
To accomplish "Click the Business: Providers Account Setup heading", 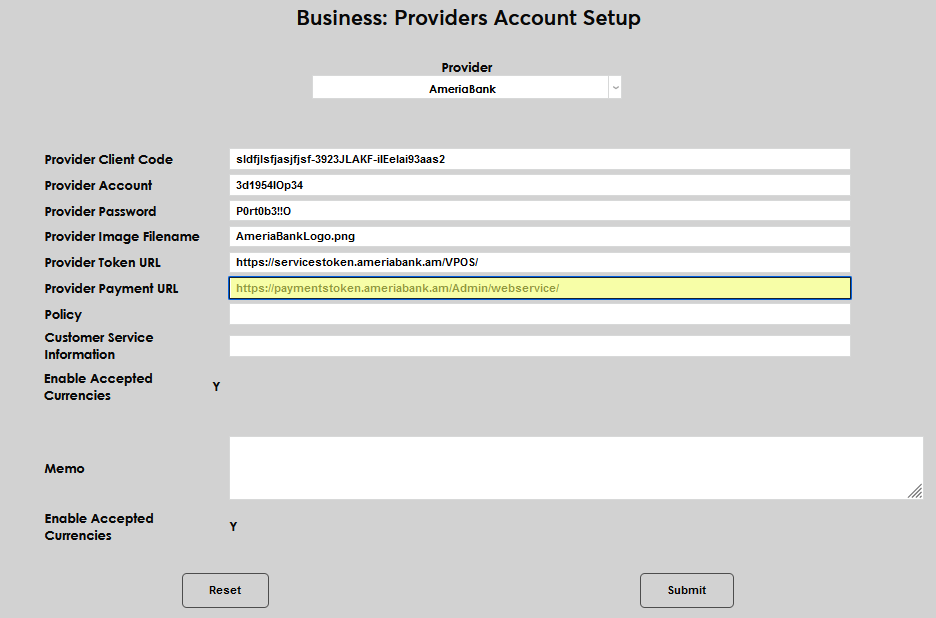I will pyautogui.click(x=468, y=18).
